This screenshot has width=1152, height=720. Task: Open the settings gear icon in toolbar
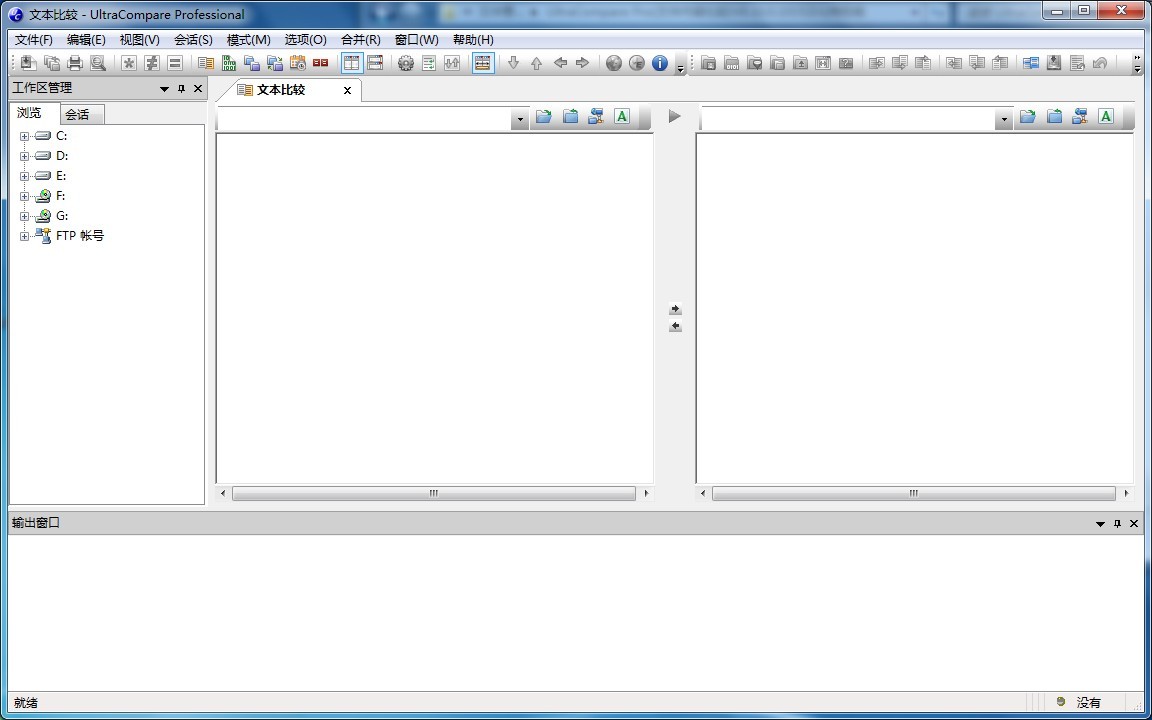pos(405,63)
